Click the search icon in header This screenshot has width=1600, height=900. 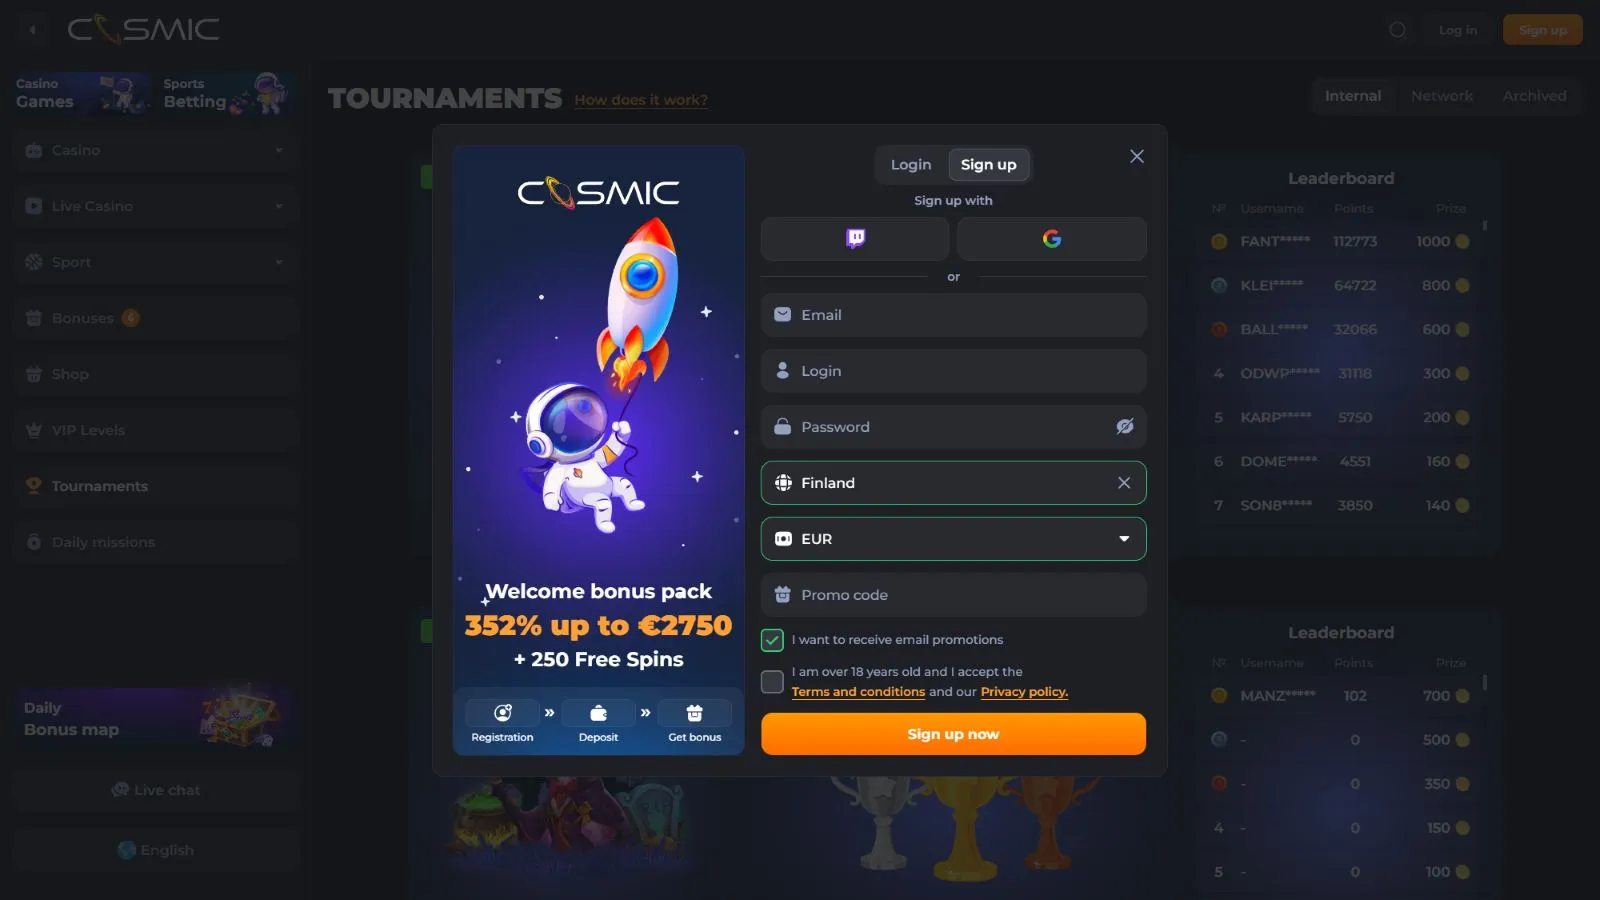[x=1398, y=30]
